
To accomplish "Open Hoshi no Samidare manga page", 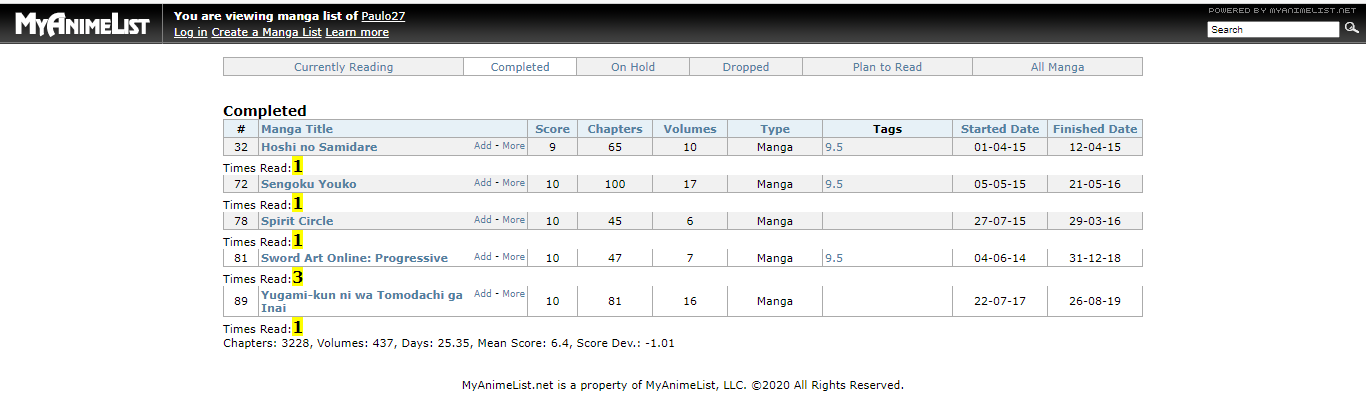I will click(x=319, y=147).
